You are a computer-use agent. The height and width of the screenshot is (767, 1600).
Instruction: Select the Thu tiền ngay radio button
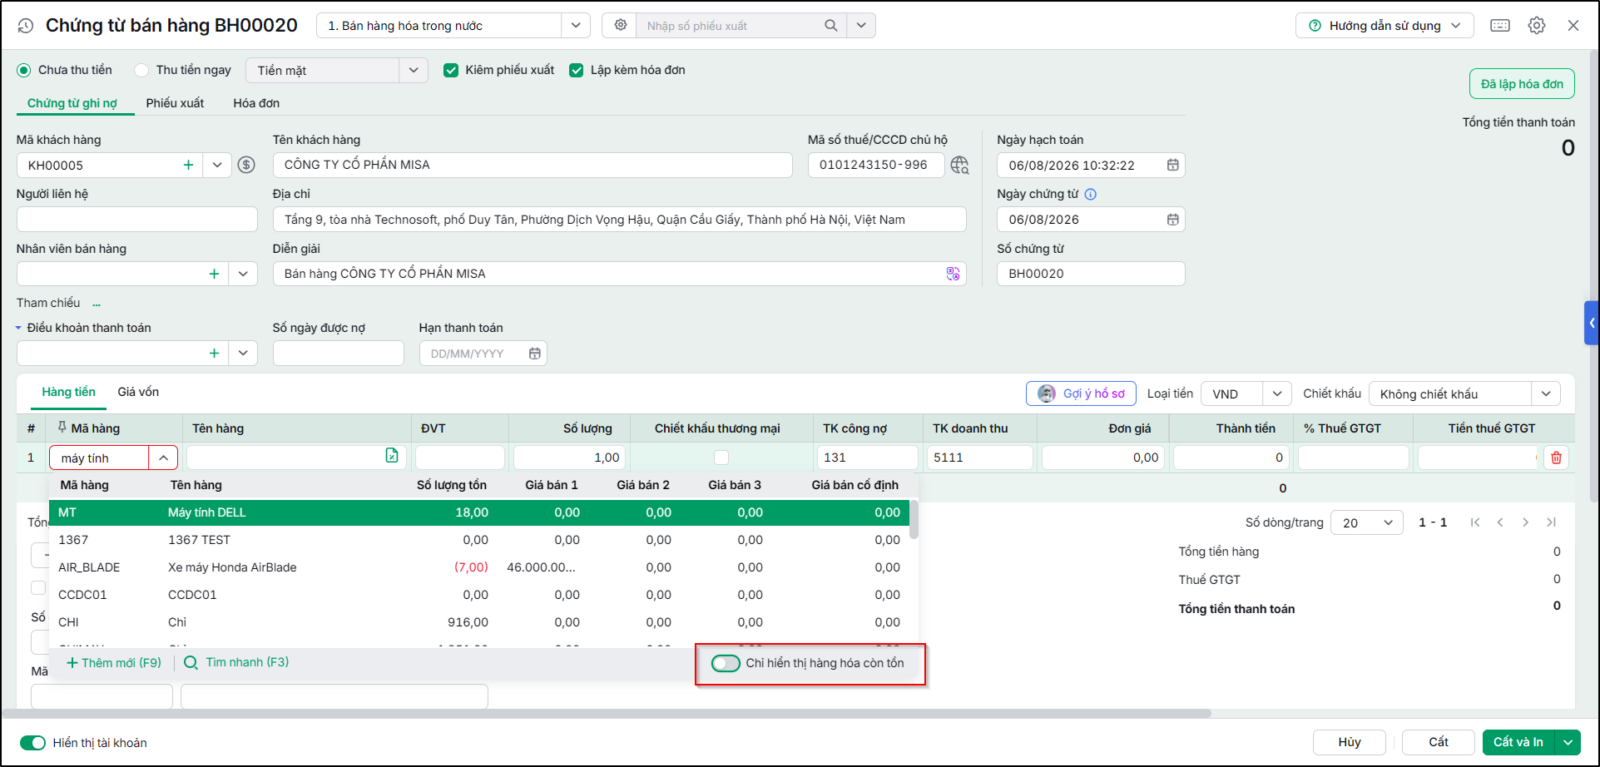(142, 70)
